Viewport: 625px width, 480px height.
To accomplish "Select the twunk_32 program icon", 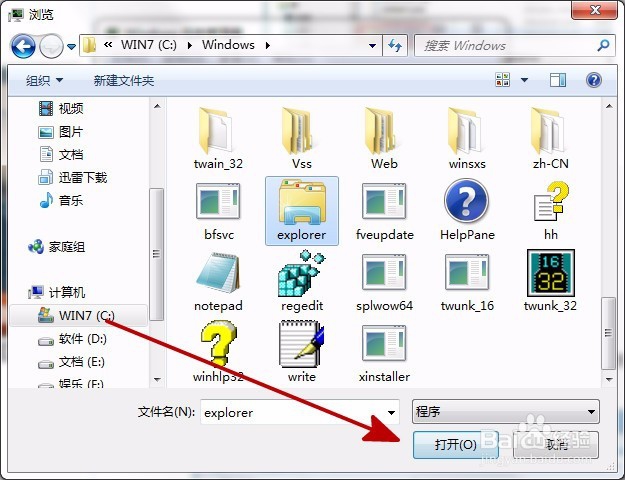I will click(550, 281).
